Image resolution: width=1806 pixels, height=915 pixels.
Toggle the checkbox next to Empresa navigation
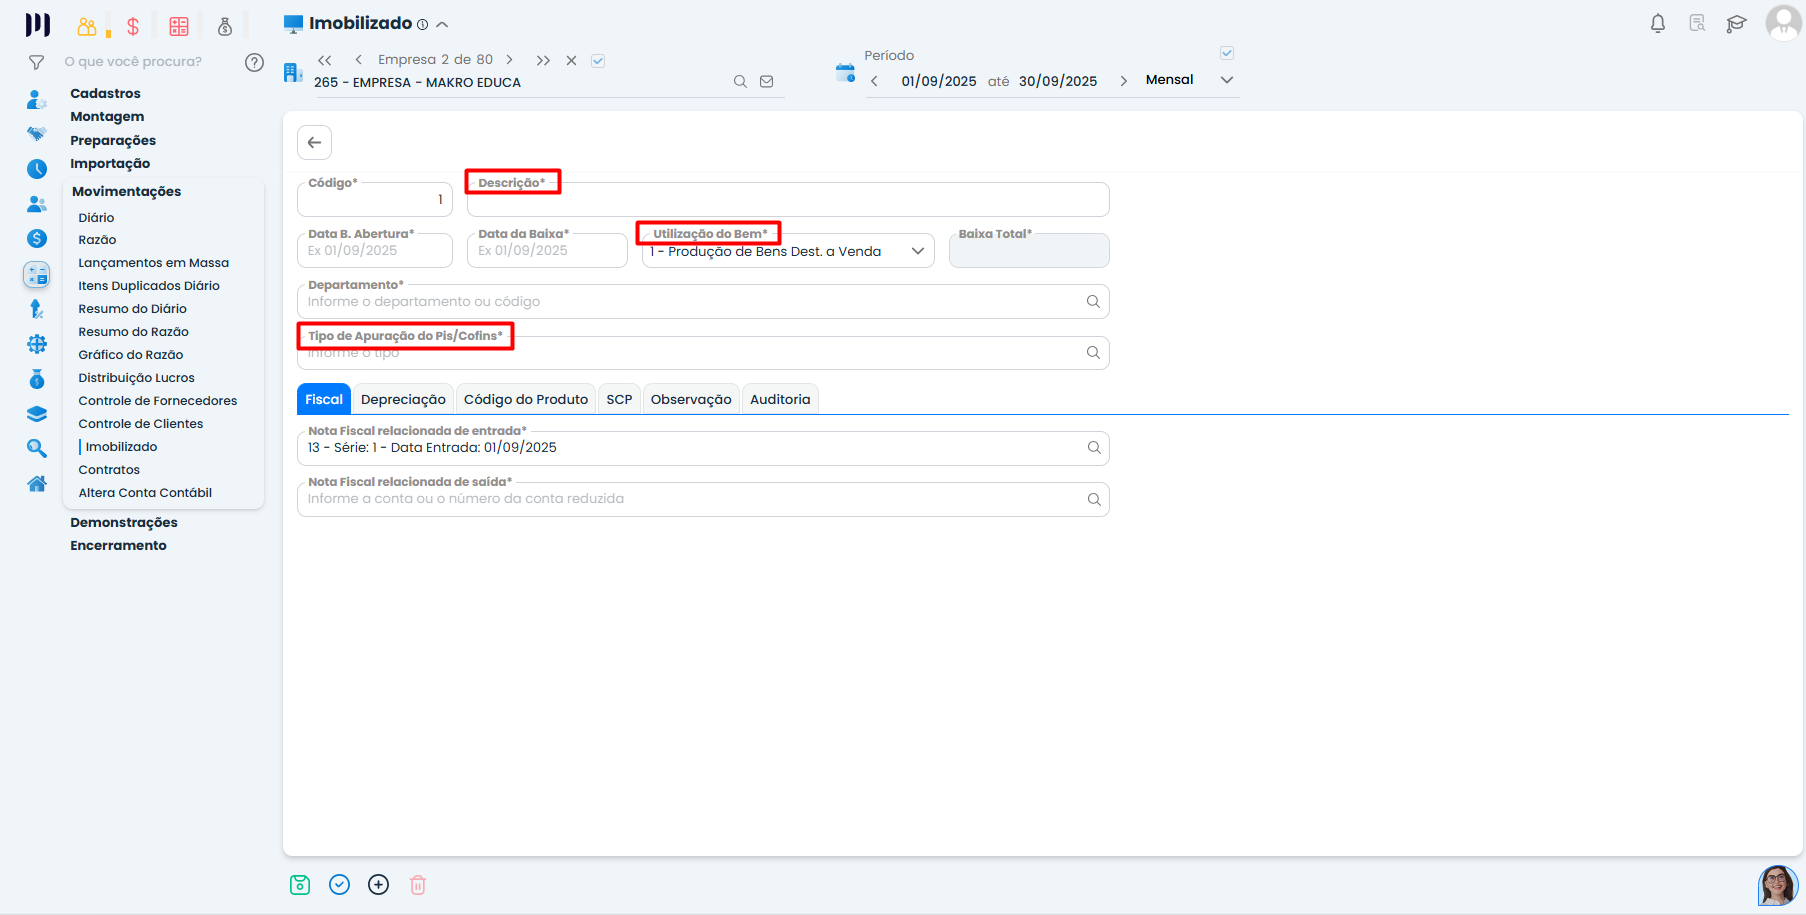tap(598, 61)
